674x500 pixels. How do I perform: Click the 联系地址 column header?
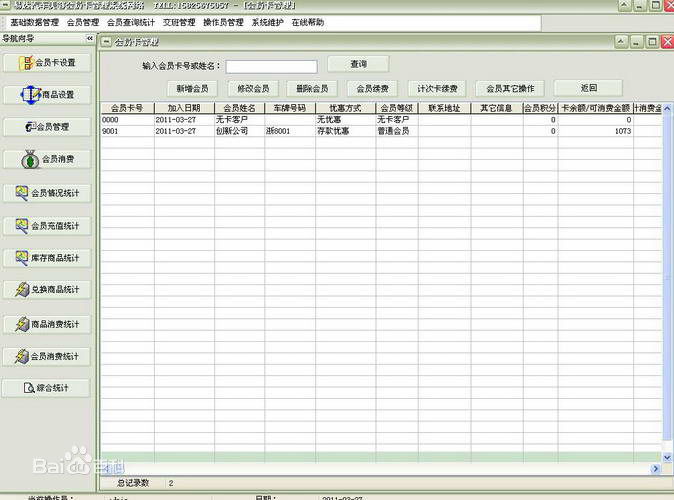[x=444, y=108]
